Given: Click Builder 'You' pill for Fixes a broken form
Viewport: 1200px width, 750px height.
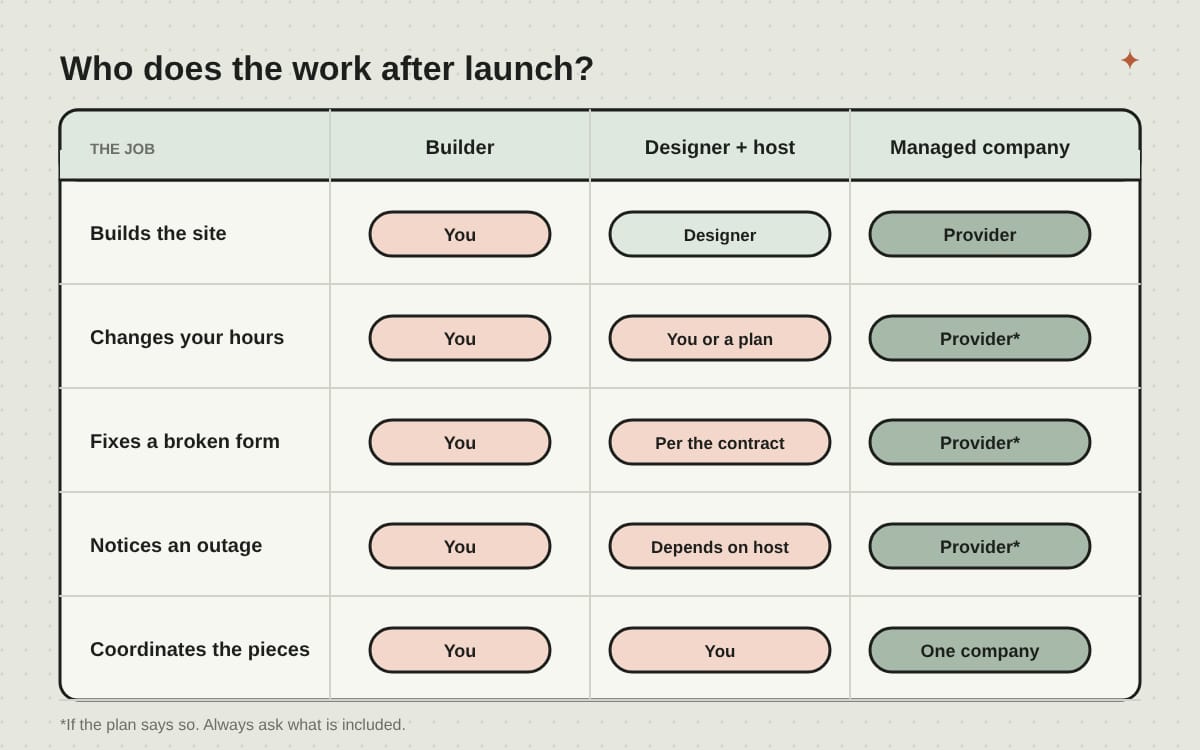Looking at the screenshot, I should [460, 442].
